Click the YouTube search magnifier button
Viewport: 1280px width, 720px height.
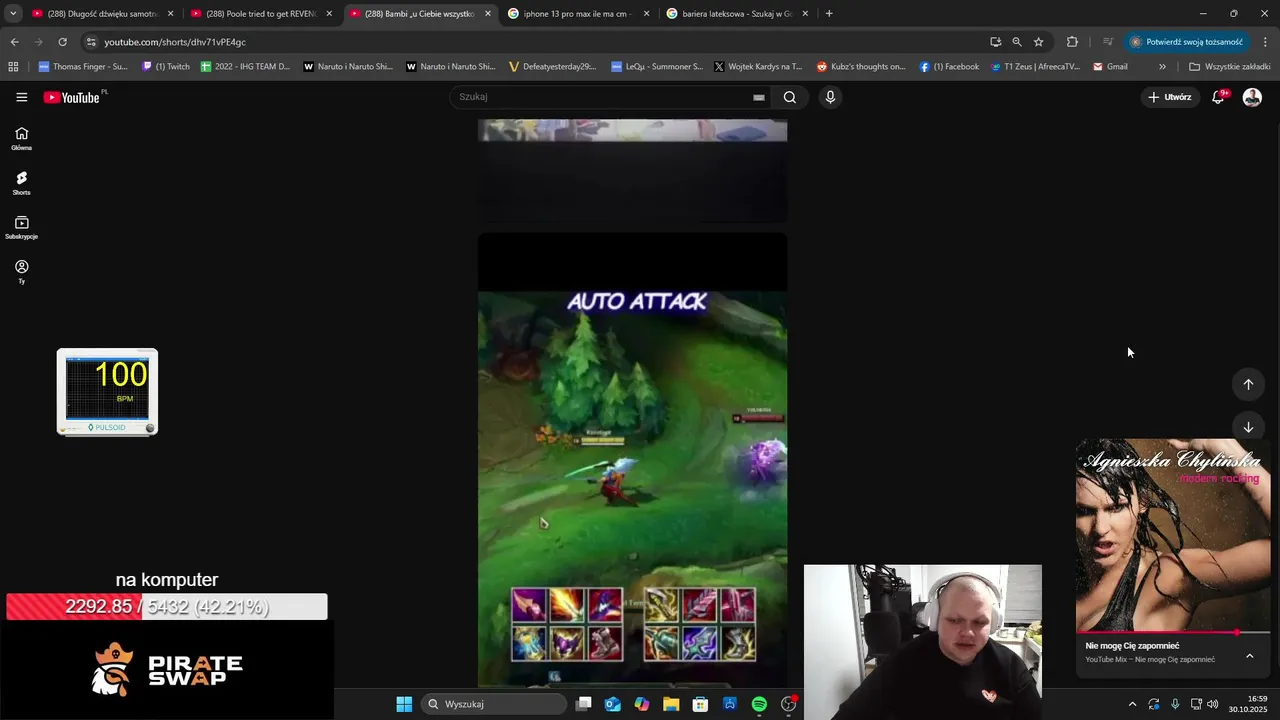(x=790, y=97)
